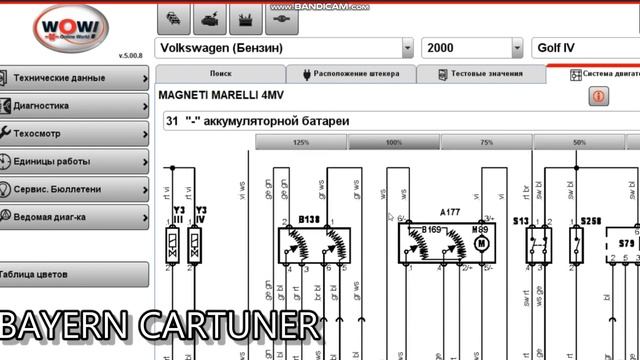The width and height of the screenshot is (640, 360).
Task: Click version label v.5.00.8
Action: 131,56
